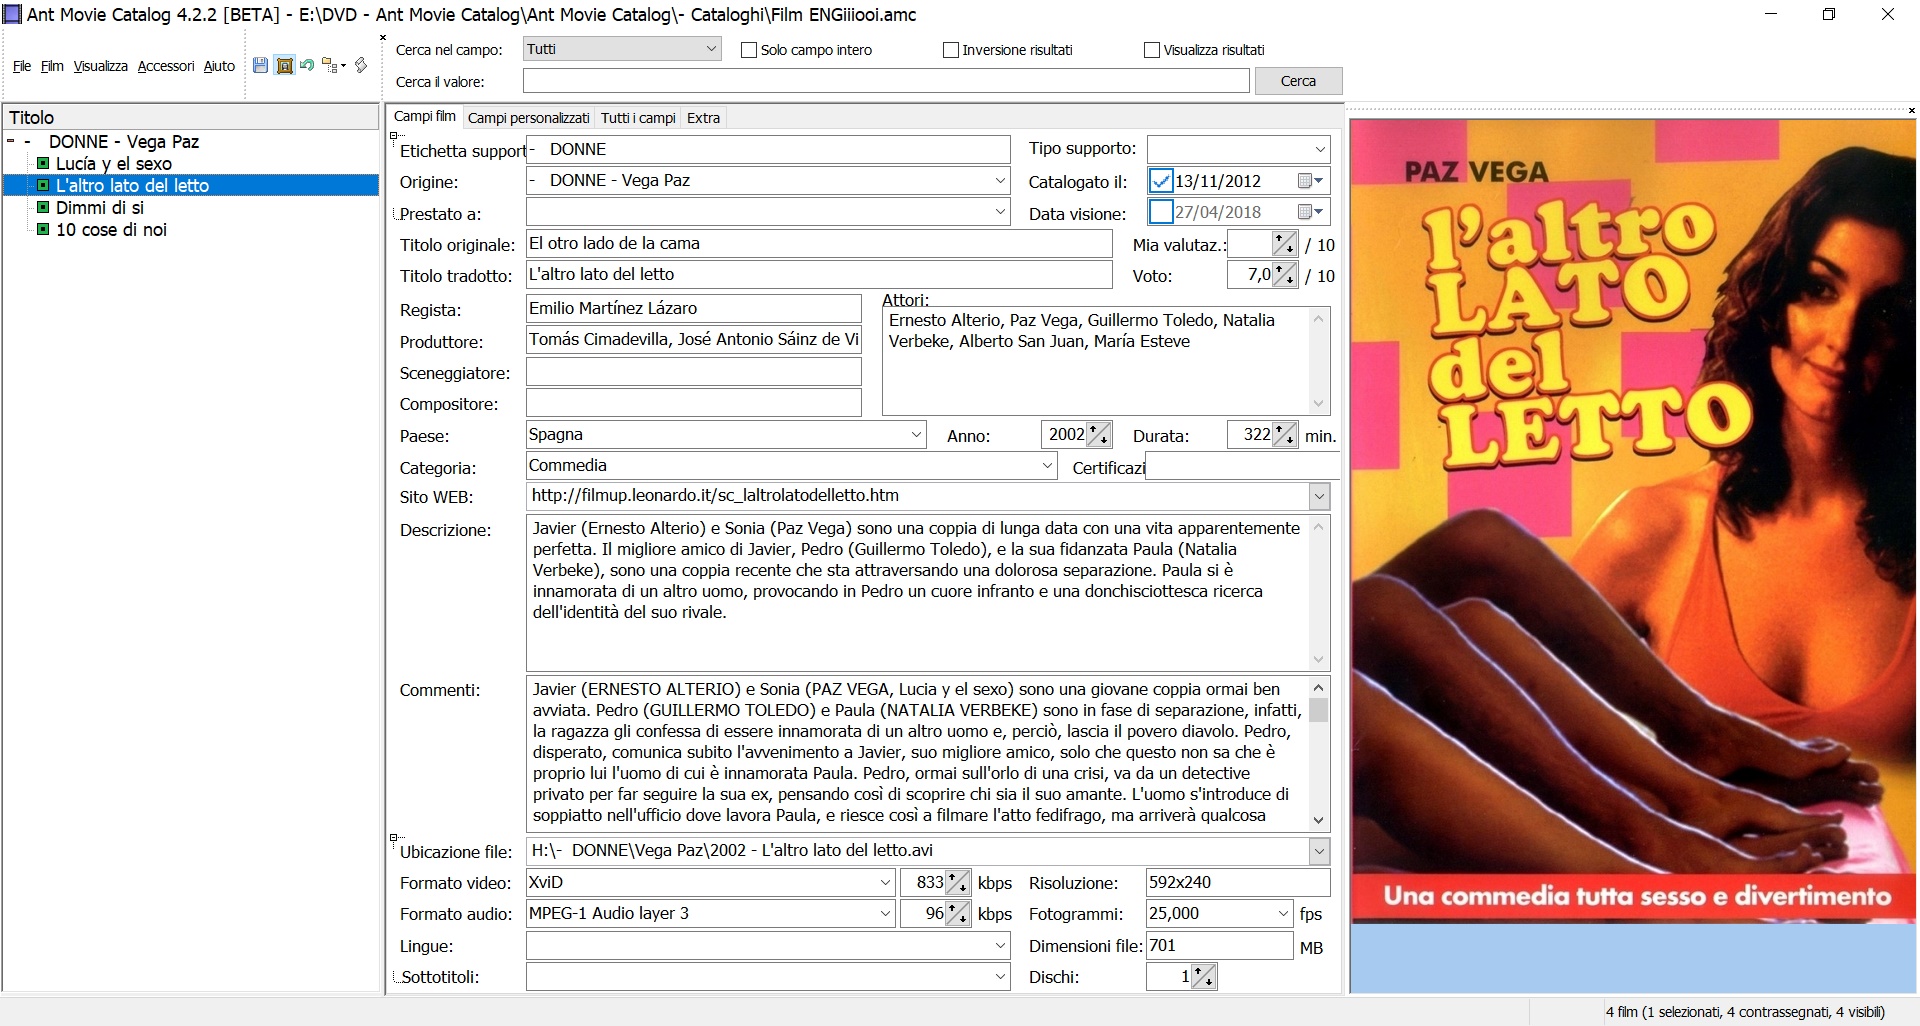Open the Lingue dropdown

coord(1000,946)
